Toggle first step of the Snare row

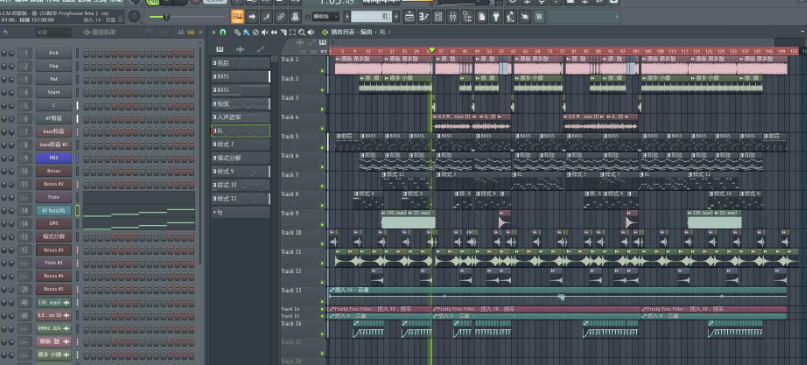(x=86, y=92)
